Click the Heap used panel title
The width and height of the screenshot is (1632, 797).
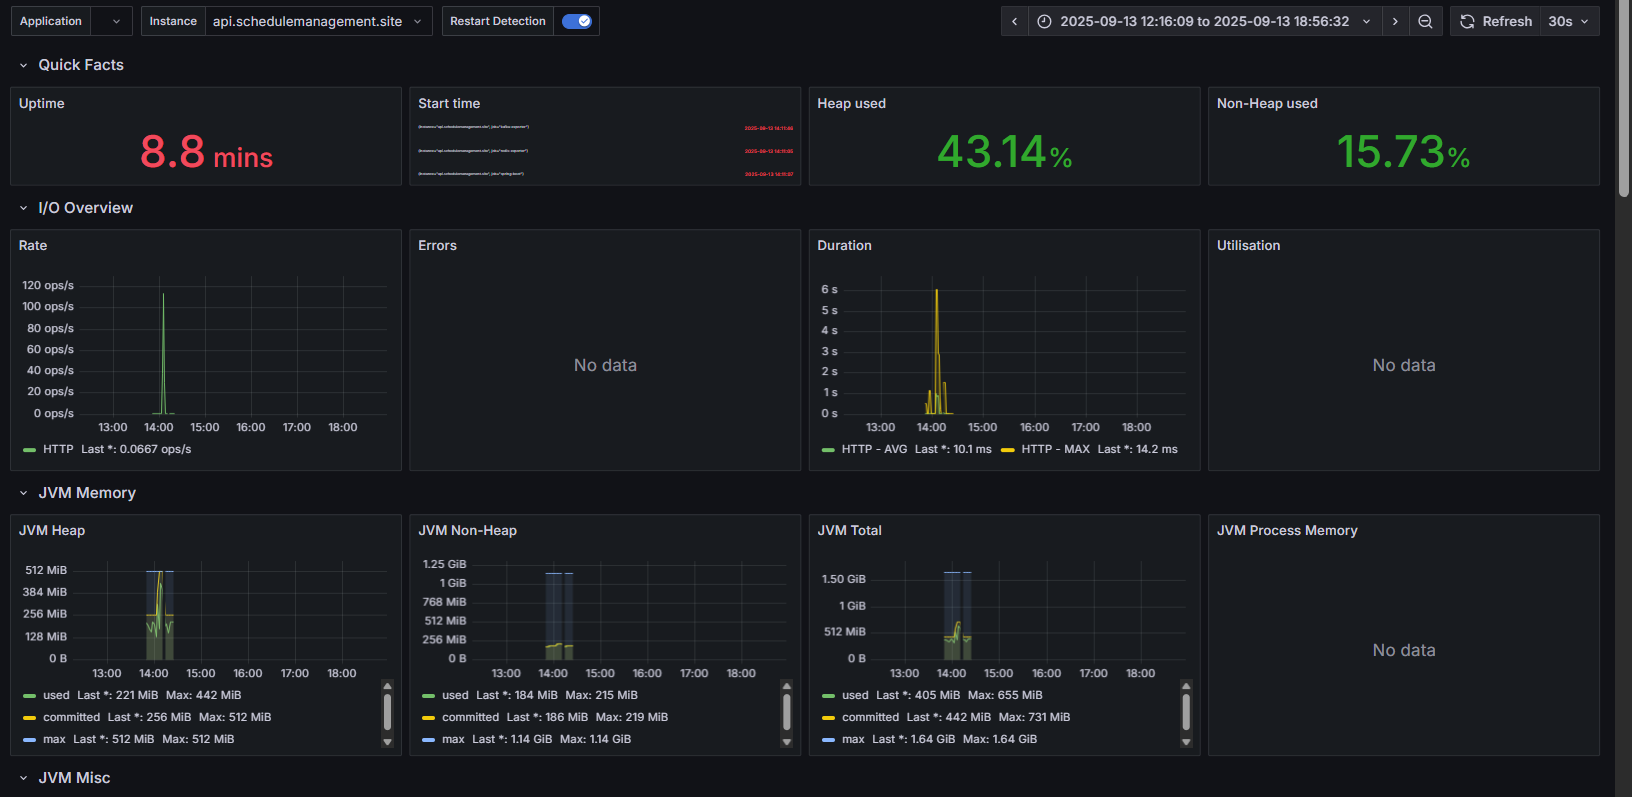point(851,103)
